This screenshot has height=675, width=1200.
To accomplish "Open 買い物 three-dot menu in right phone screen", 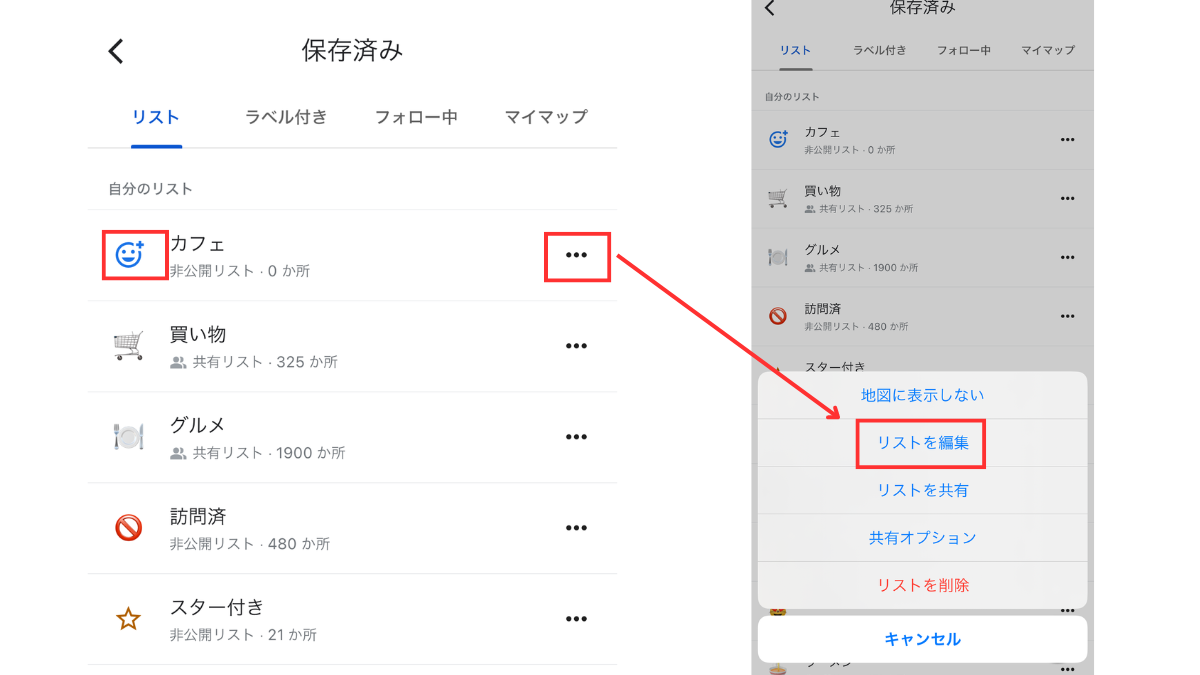I will 1068,199.
